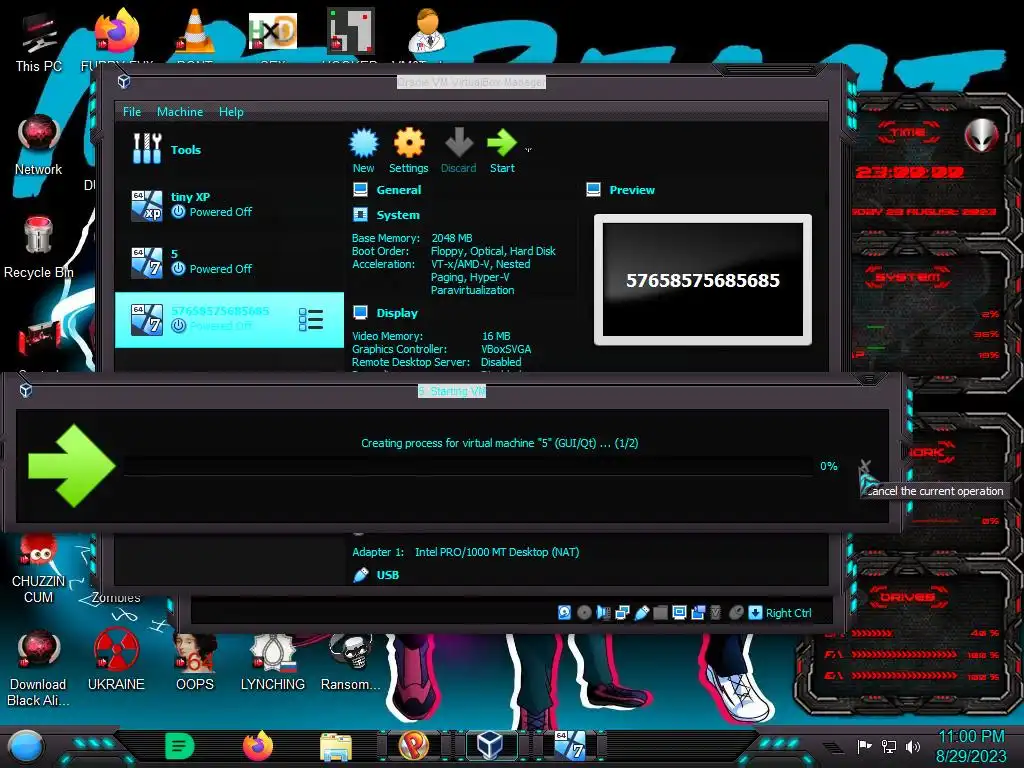1024x768 pixels.
Task: Open the Network desktop icon
Action: pos(39,145)
